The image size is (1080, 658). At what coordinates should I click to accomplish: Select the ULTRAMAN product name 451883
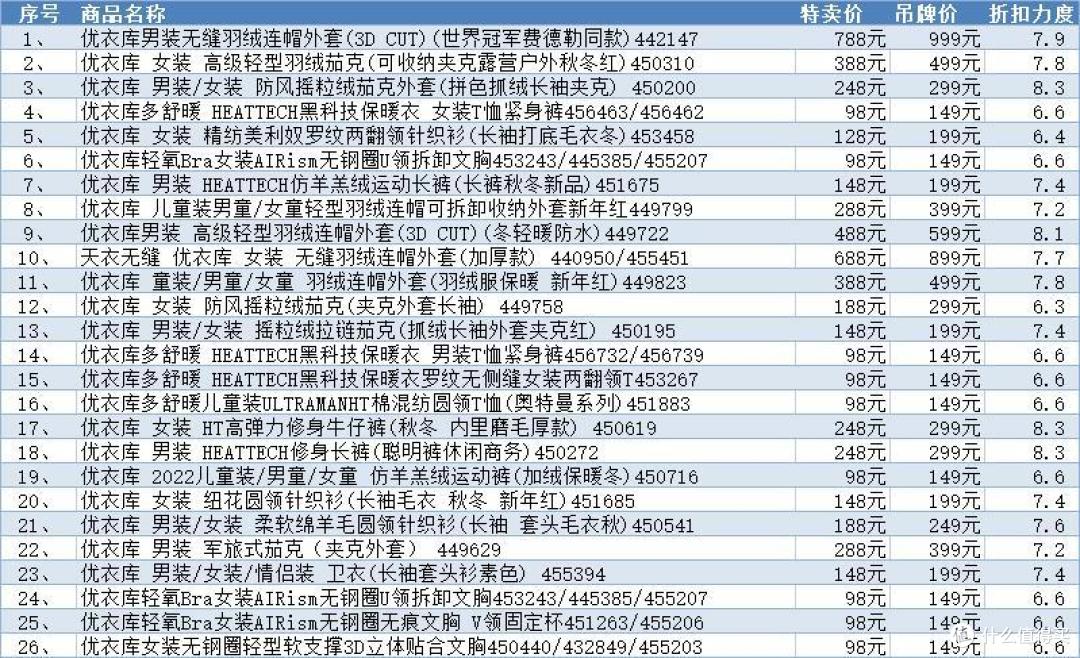point(385,404)
